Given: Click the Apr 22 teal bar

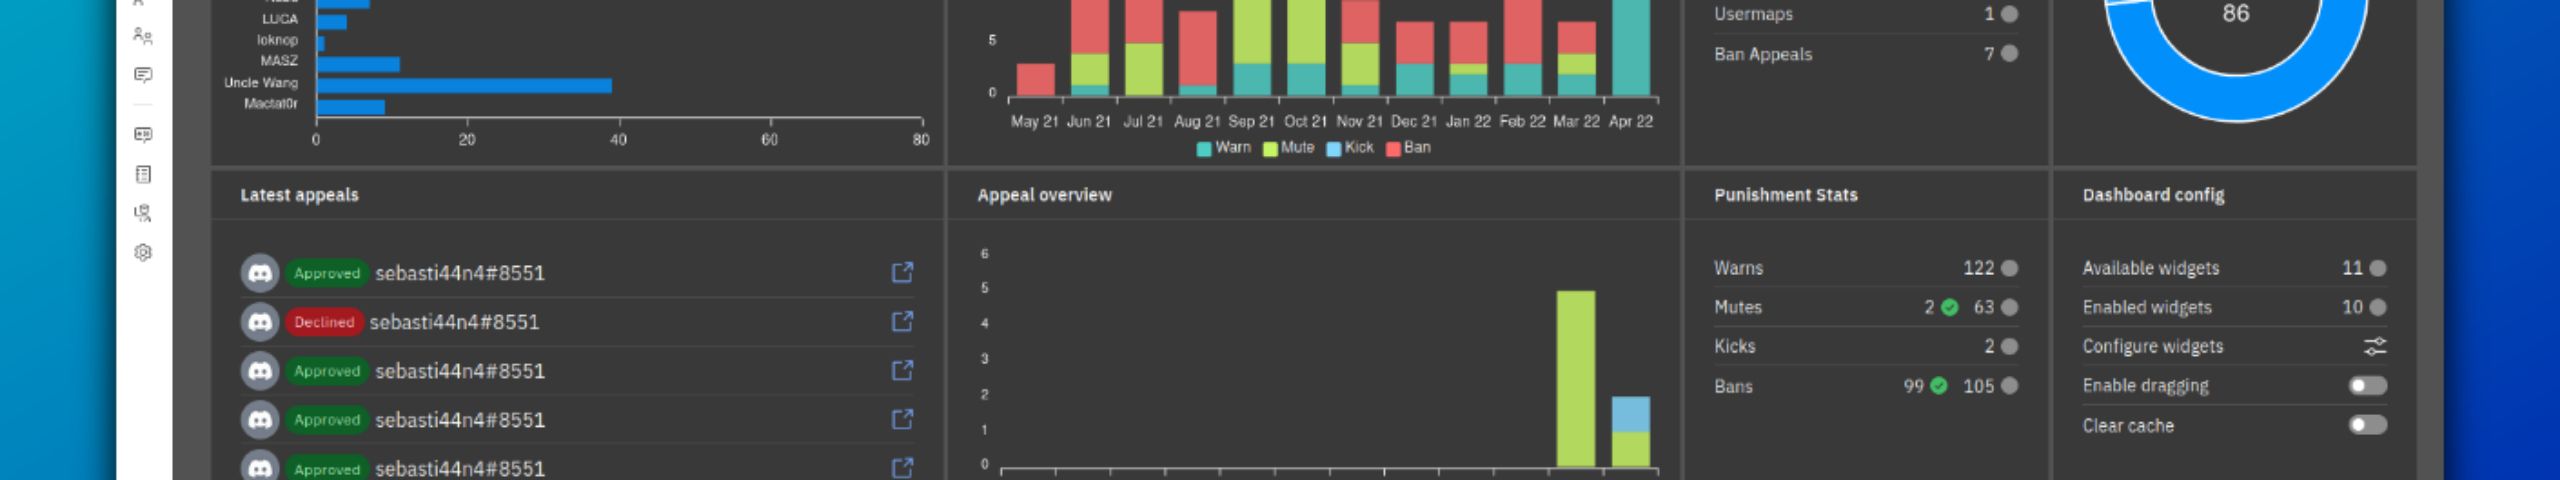Looking at the screenshot, I should (1630, 50).
